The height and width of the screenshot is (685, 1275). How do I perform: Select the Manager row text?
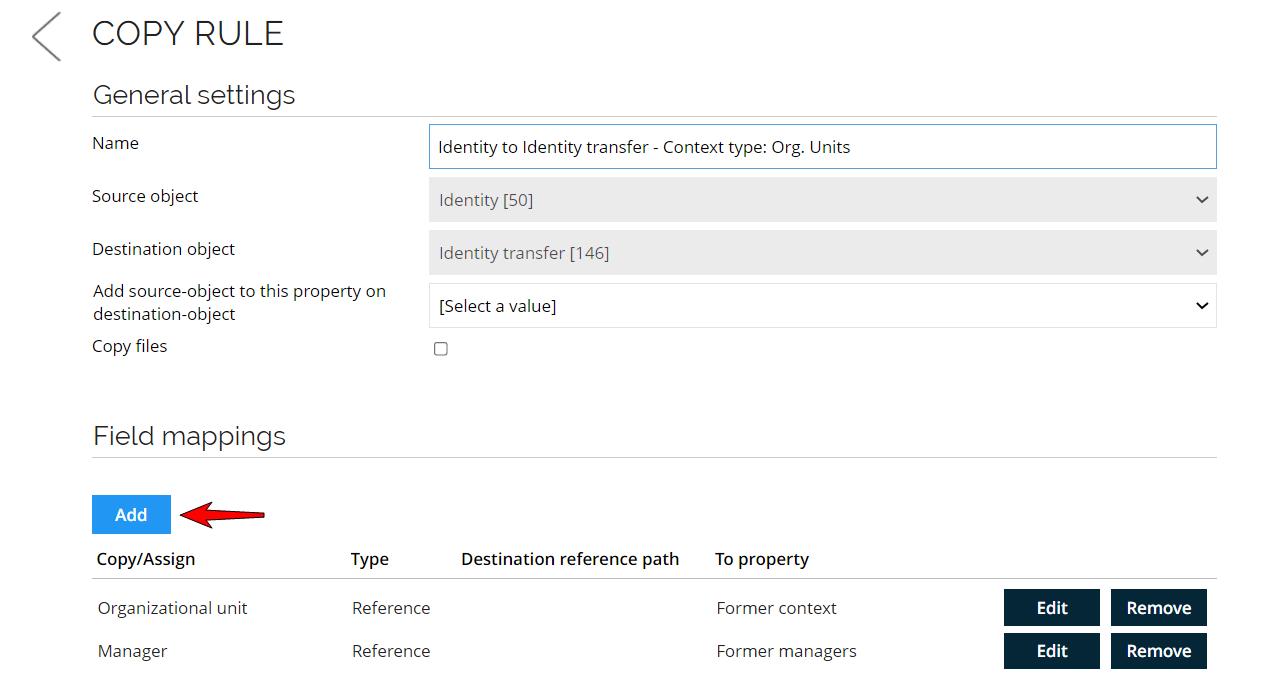(132, 651)
